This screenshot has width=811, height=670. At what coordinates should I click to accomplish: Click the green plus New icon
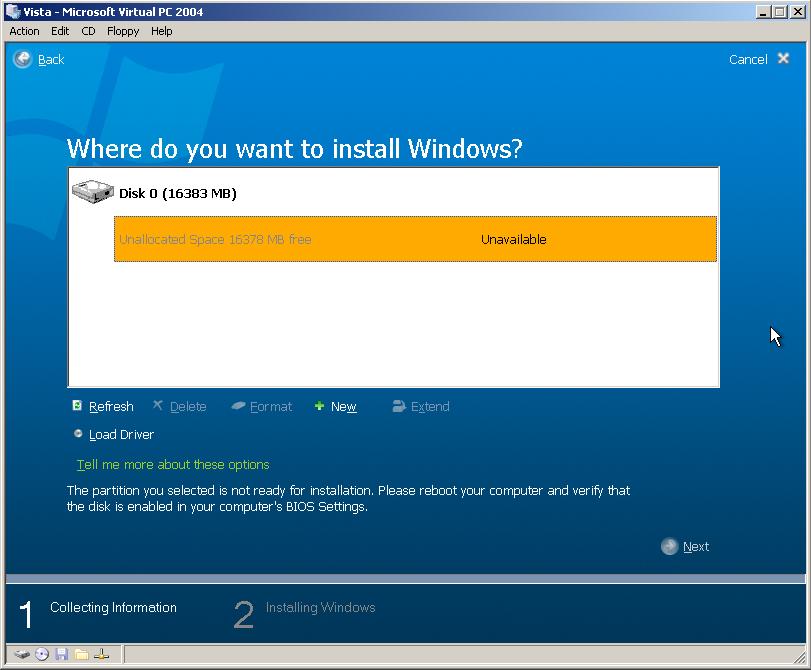point(319,406)
